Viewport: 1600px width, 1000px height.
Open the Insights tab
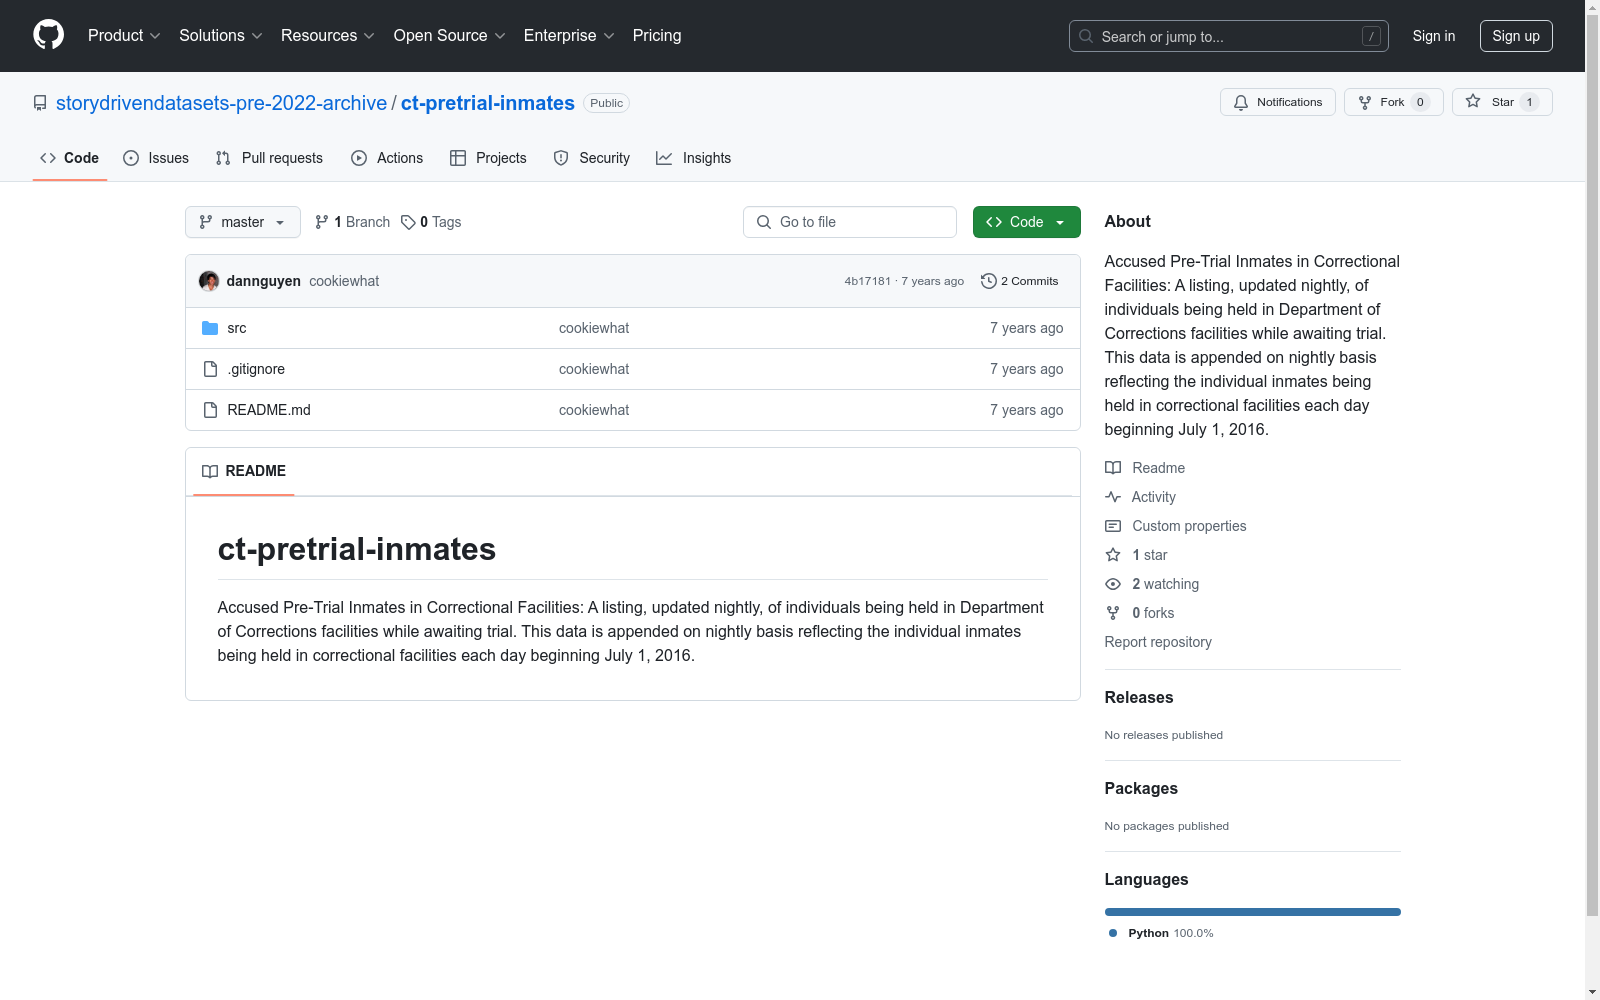[x=694, y=158]
